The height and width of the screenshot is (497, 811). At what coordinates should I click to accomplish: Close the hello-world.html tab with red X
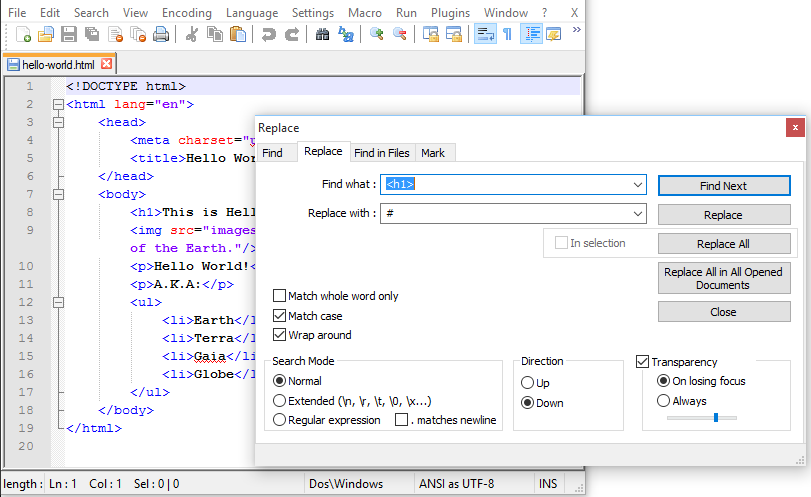(107, 64)
